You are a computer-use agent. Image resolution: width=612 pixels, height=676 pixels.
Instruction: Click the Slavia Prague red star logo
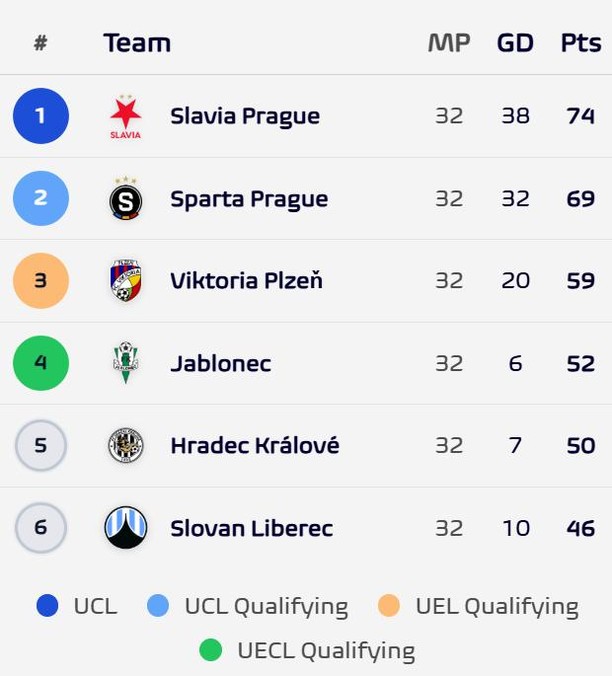[125, 116]
